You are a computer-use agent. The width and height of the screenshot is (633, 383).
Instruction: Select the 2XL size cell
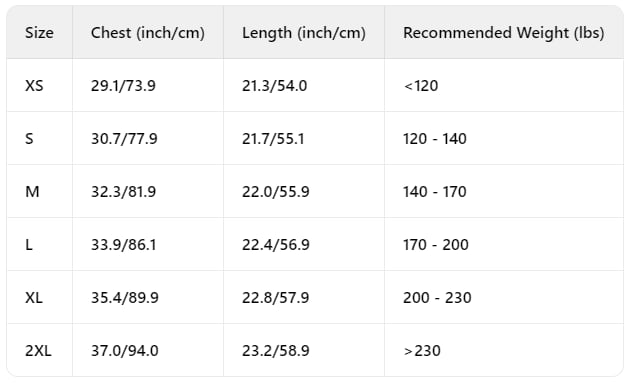(x=38, y=350)
